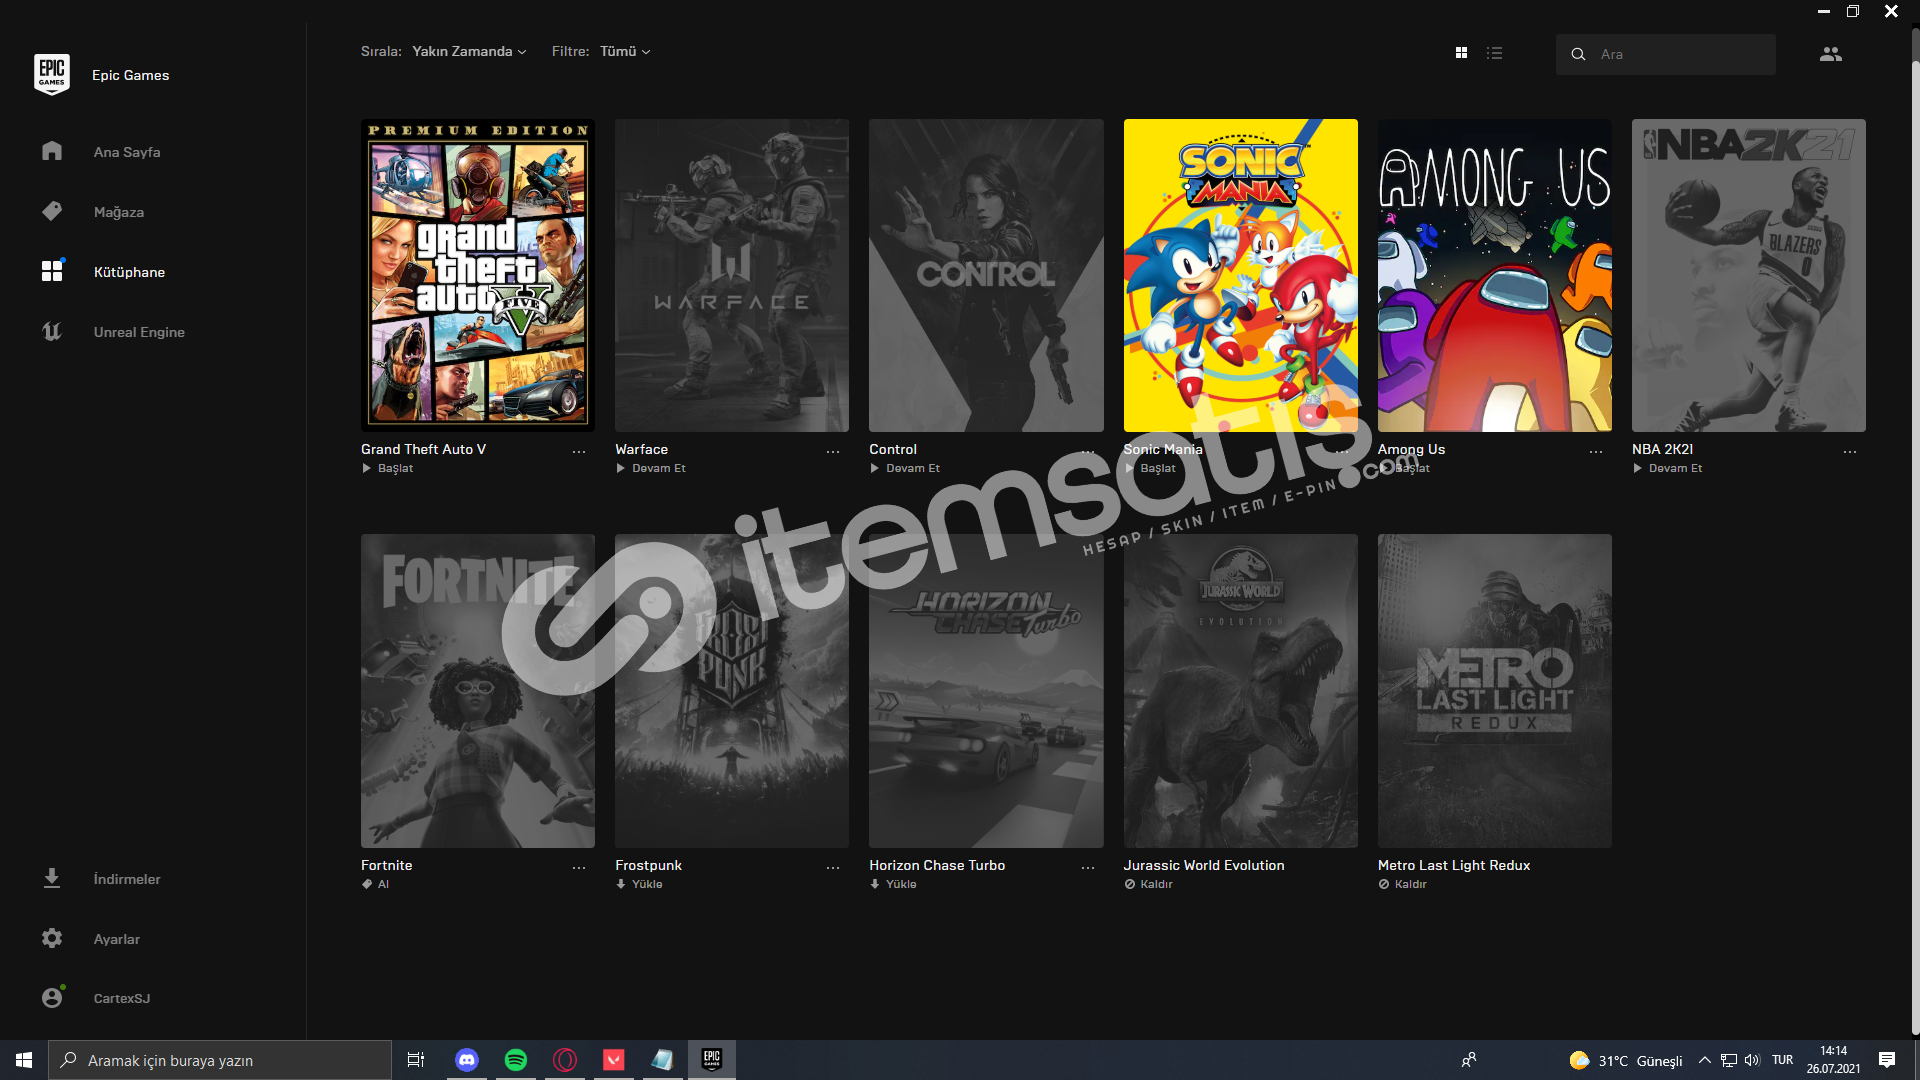The width and height of the screenshot is (1920, 1080).
Task: Open Ana Sayfa home icon
Action: [x=52, y=151]
